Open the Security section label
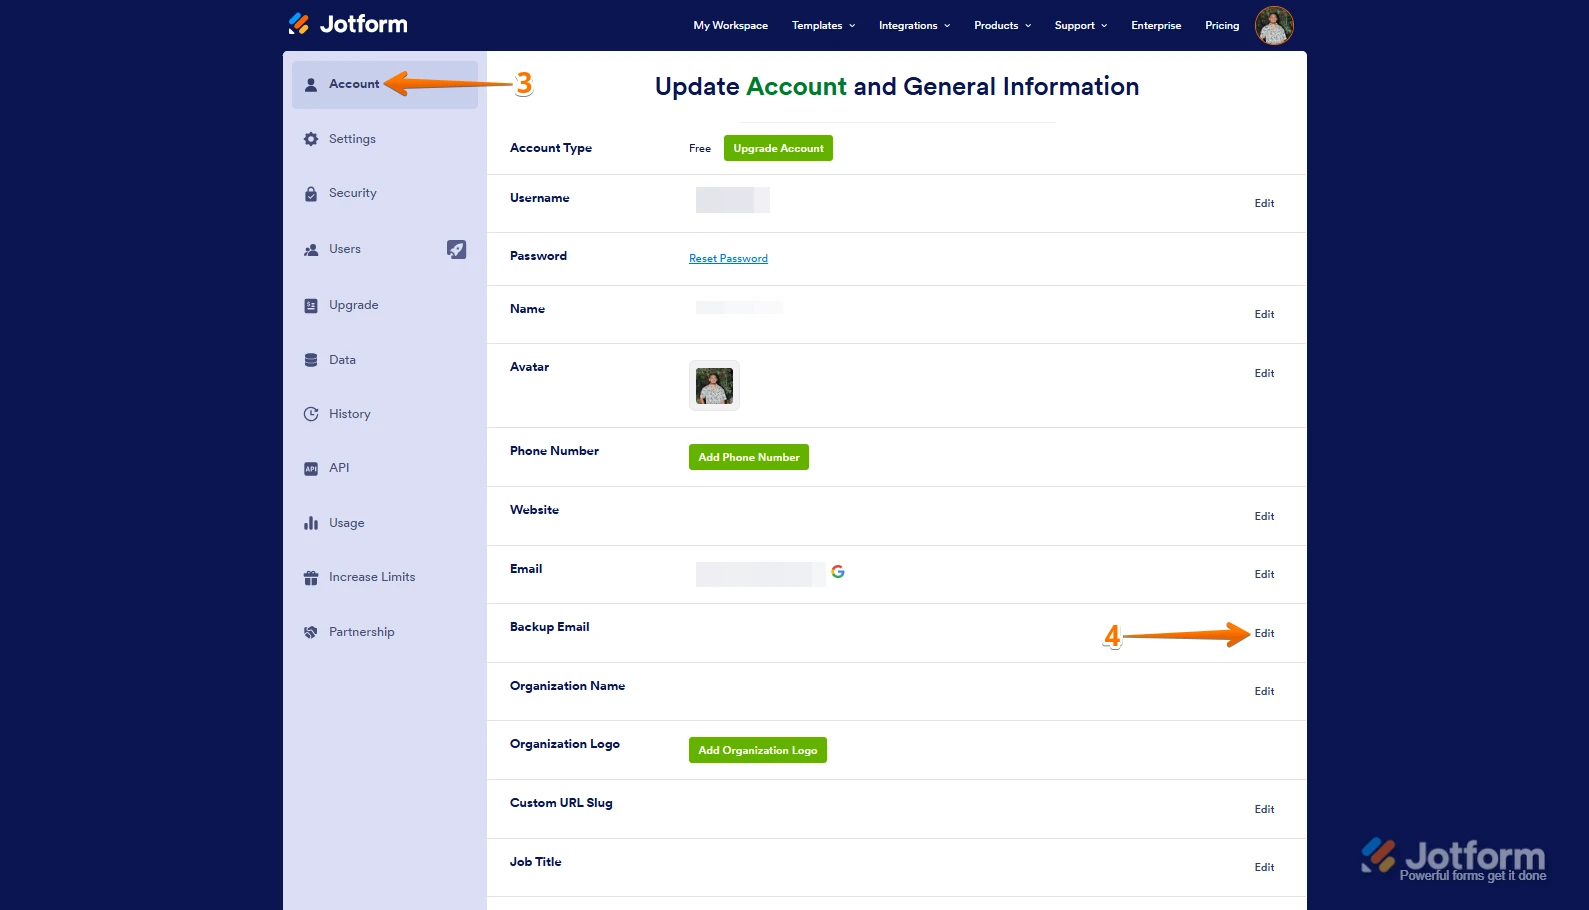Viewport: 1589px width, 910px height. coord(352,193)
